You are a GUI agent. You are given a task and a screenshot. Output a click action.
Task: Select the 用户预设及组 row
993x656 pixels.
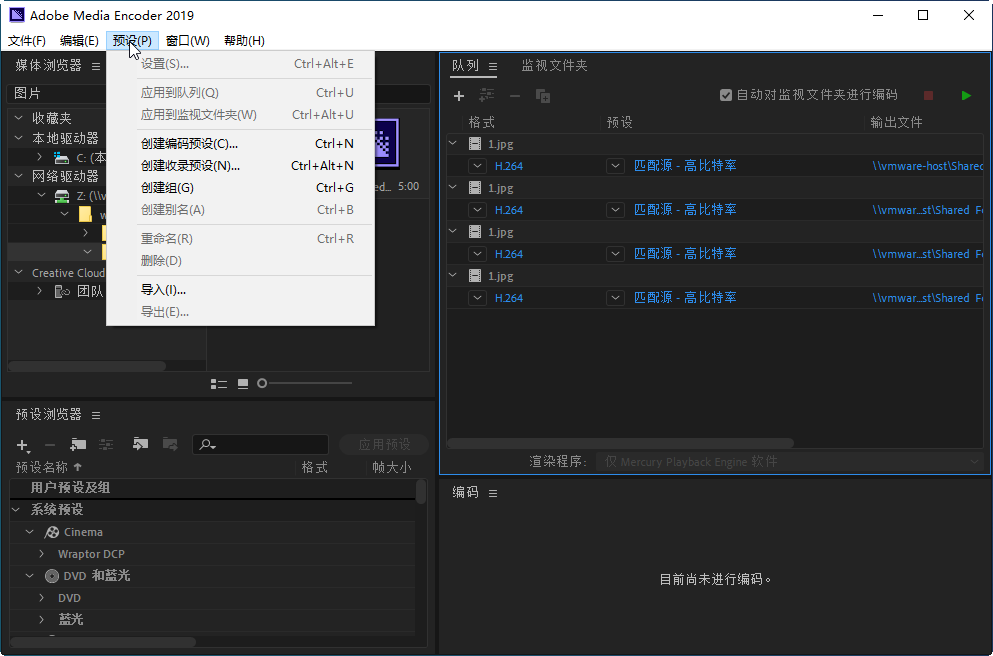pos(212,488)
